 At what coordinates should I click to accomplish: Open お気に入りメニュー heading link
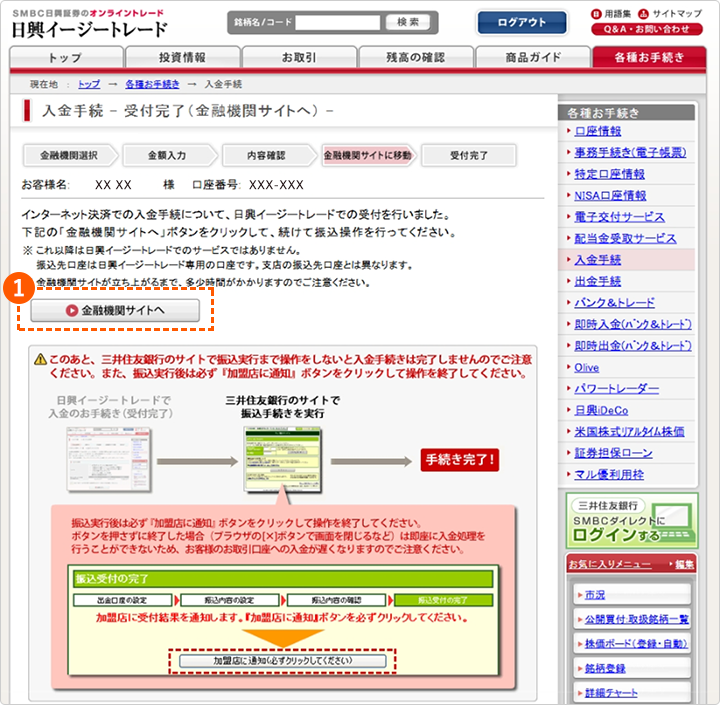[609, 564]
